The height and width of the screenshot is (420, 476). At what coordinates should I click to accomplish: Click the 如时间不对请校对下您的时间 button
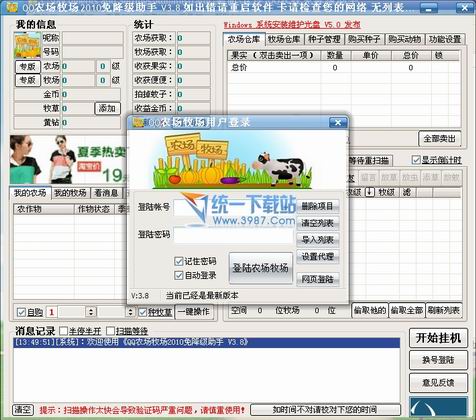(x=325, y=409)
